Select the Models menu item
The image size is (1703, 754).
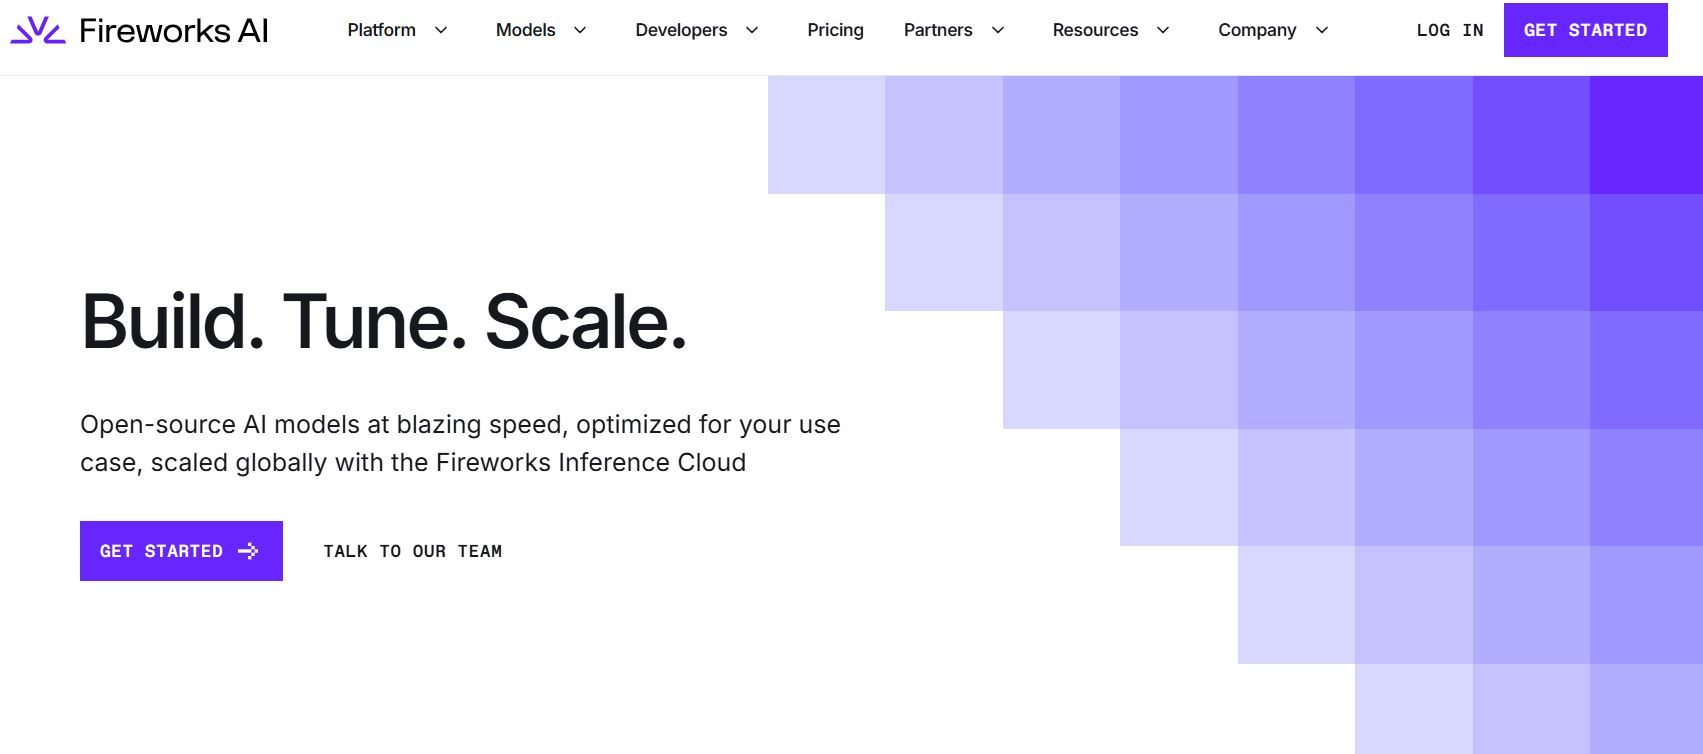click(x=525, y=30)
